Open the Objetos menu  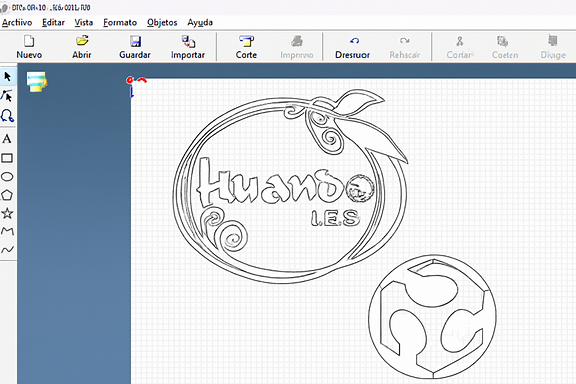tap(162, 23)
